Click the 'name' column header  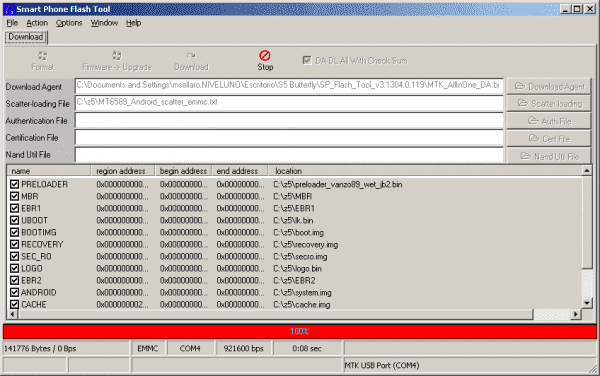49,171
